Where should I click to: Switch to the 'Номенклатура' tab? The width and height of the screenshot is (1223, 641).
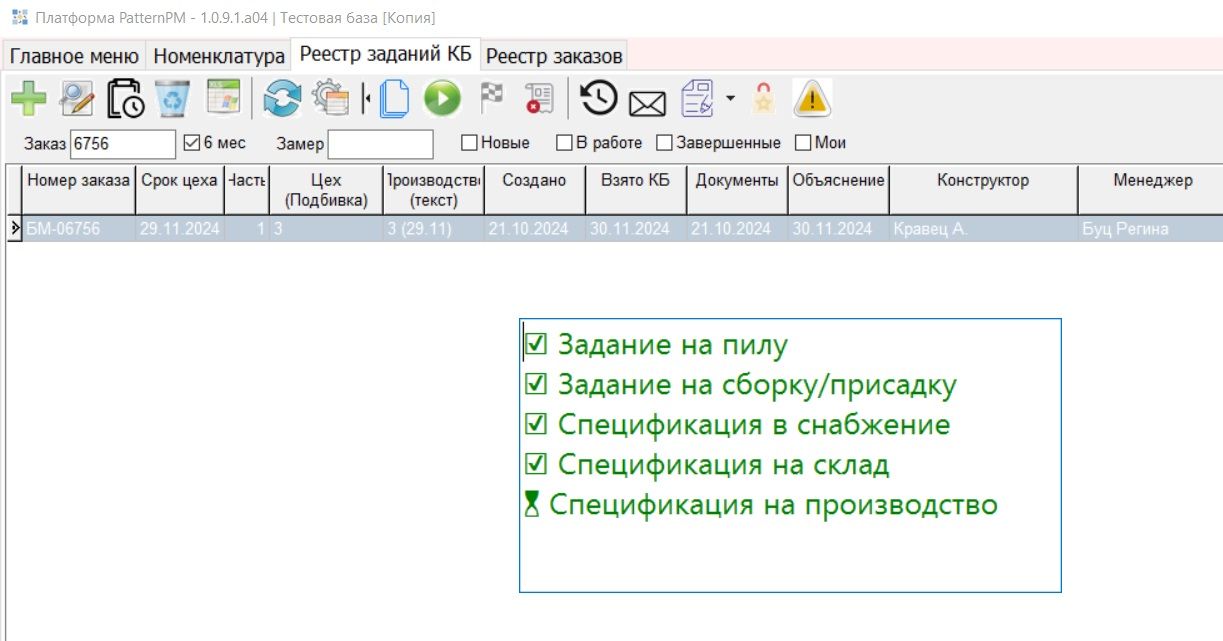[219, 56]
